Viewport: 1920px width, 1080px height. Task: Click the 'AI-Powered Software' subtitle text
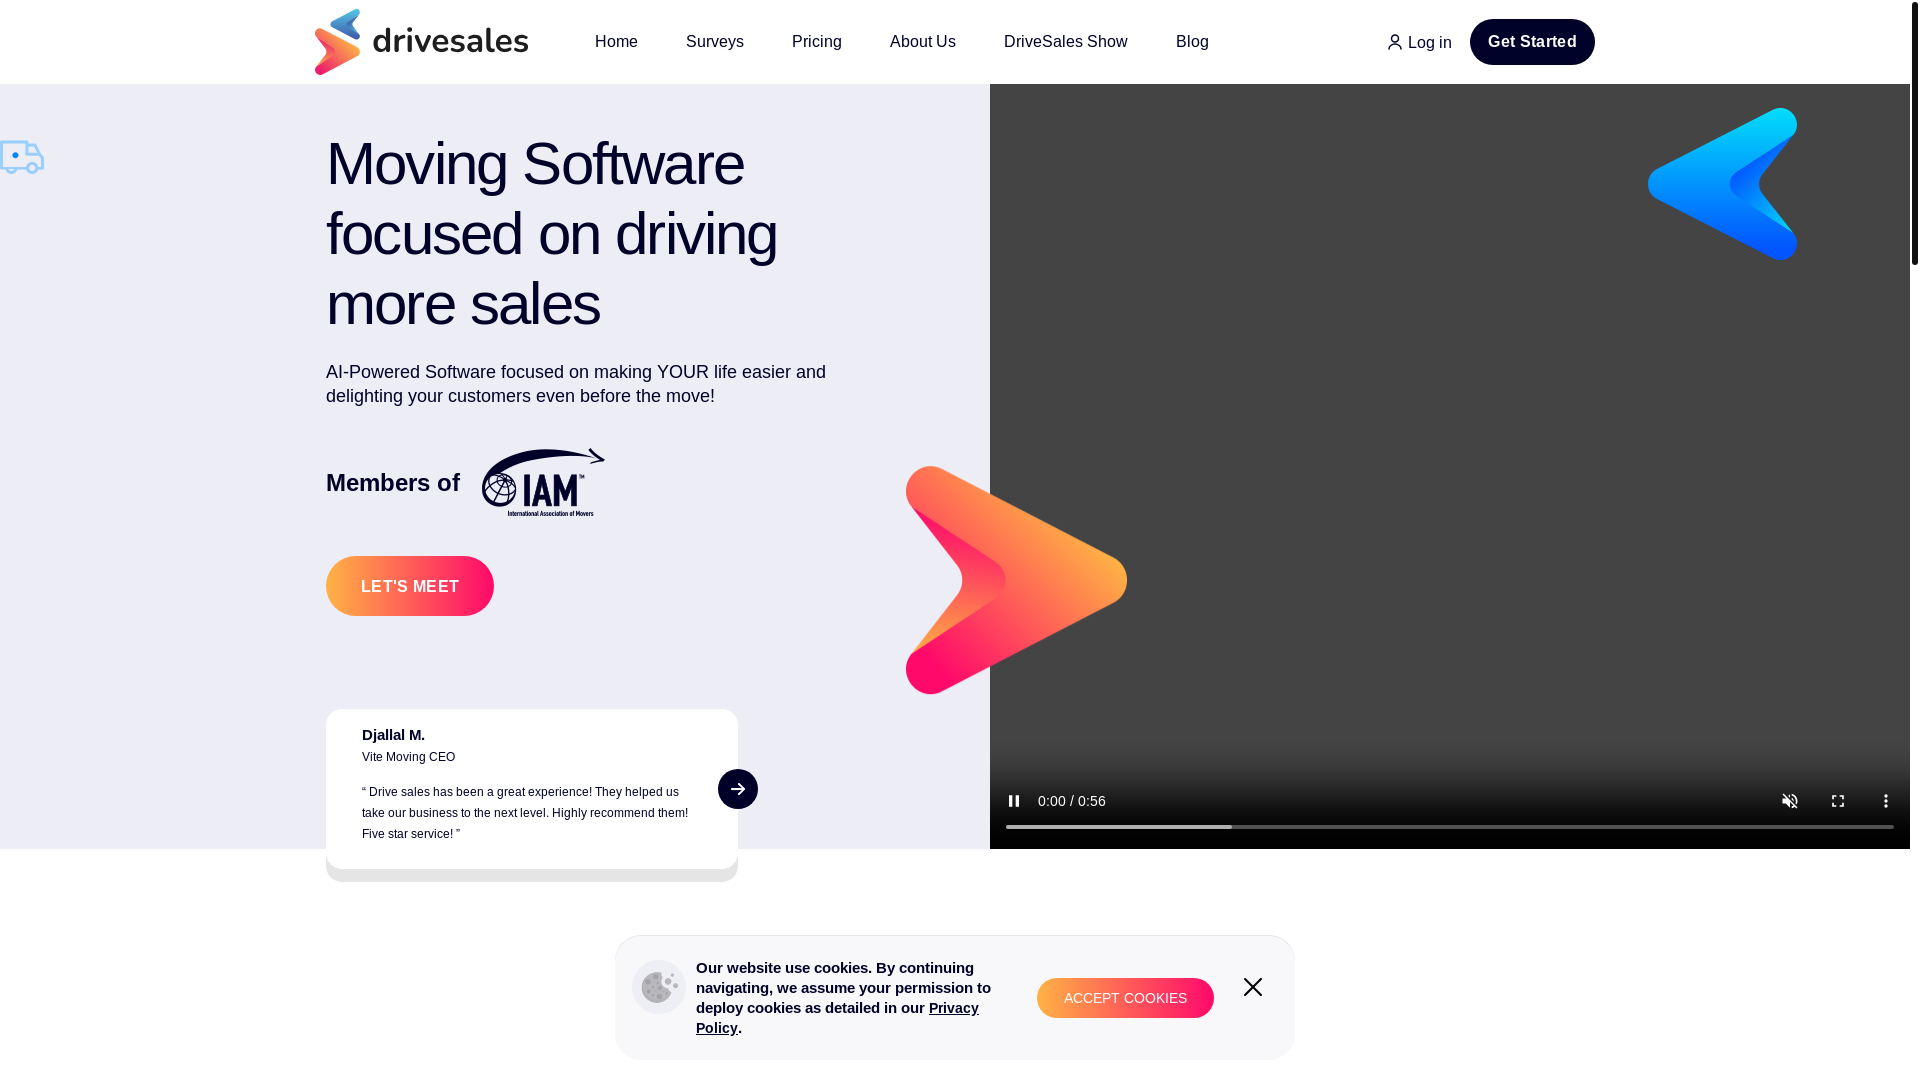[x=576, y=384]
